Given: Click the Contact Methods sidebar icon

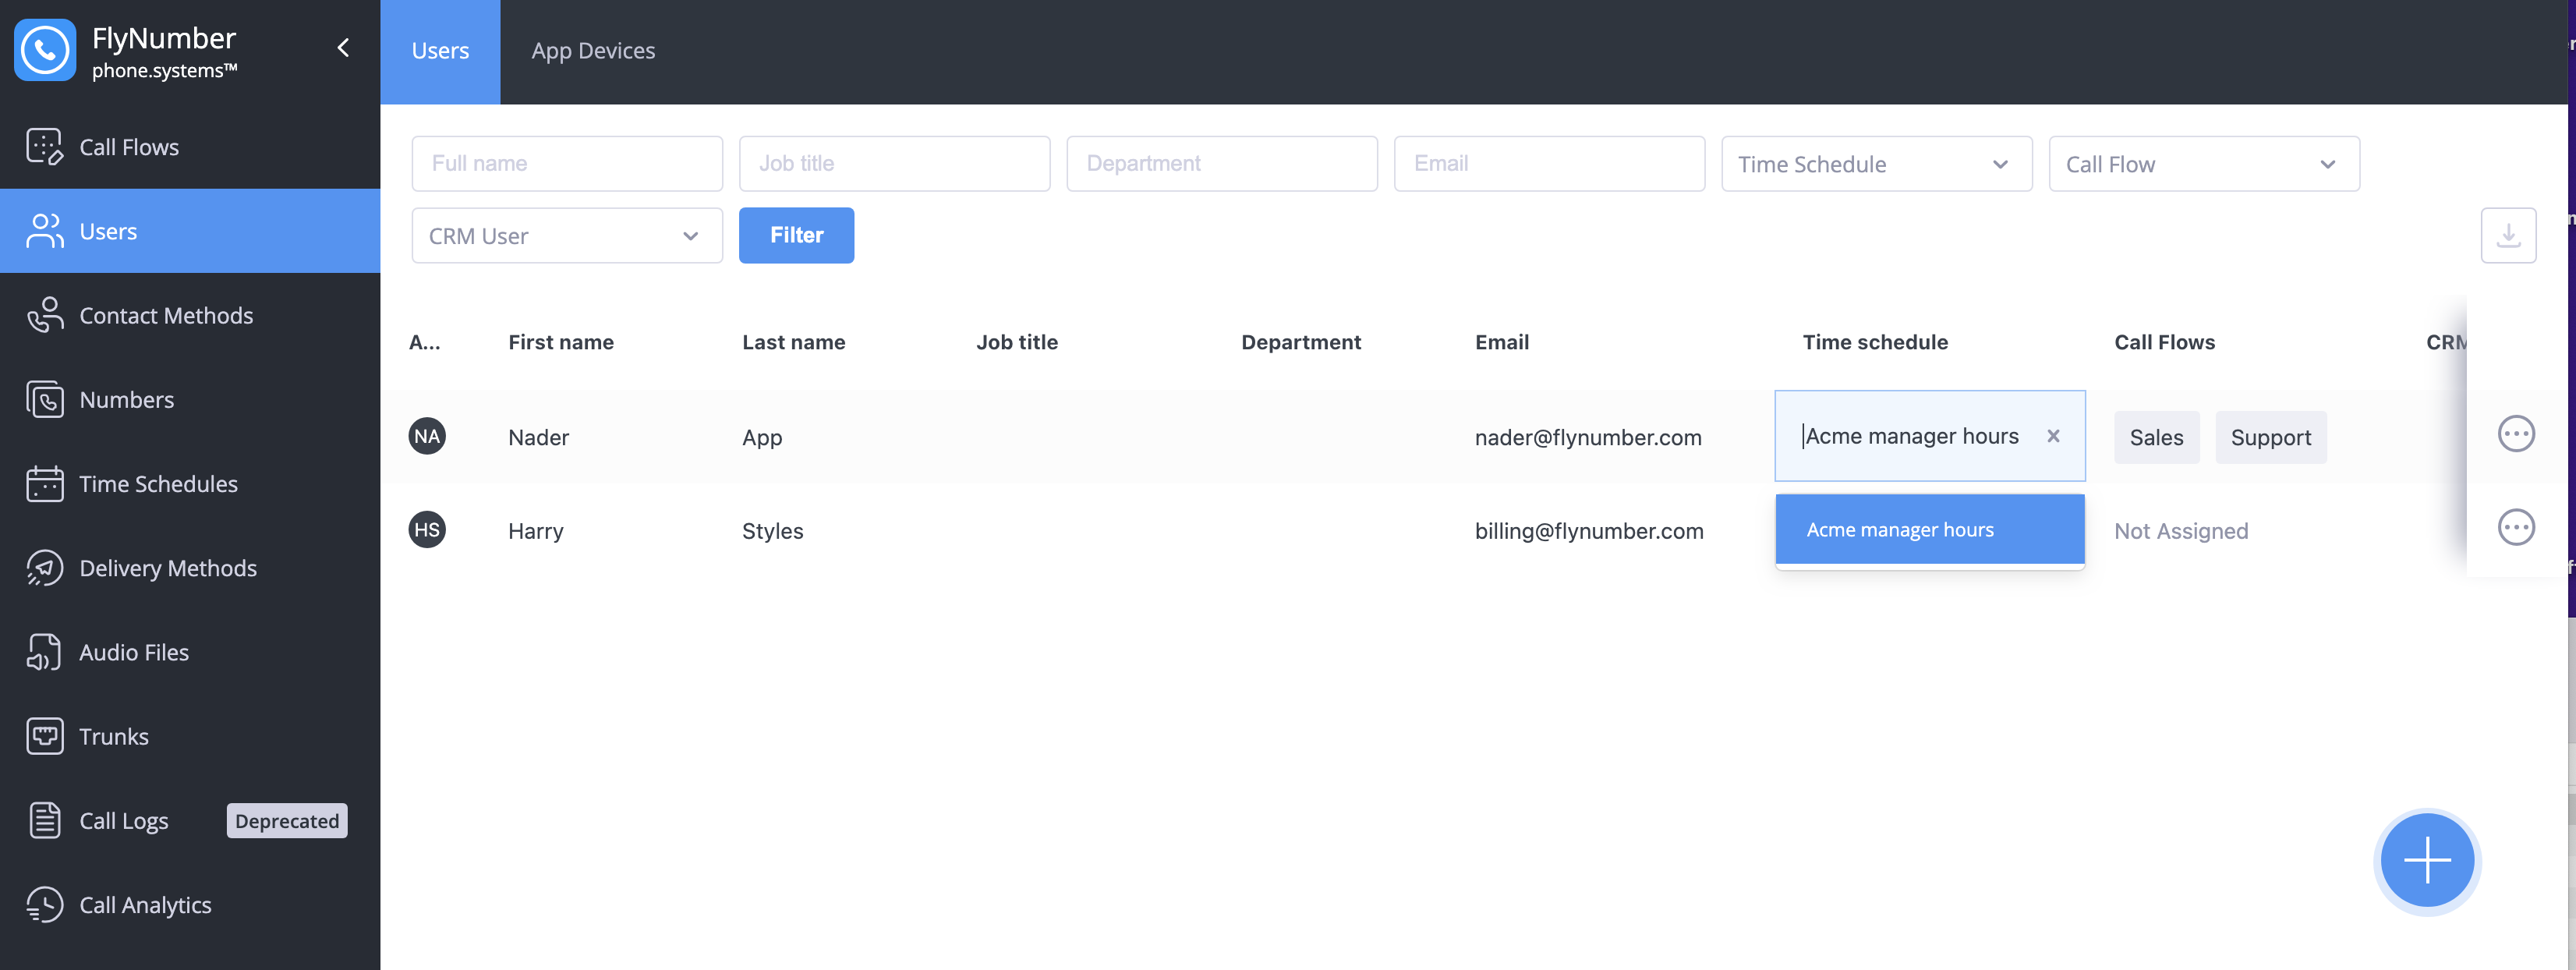Looking at the screenshot, I should pos(44,315).
